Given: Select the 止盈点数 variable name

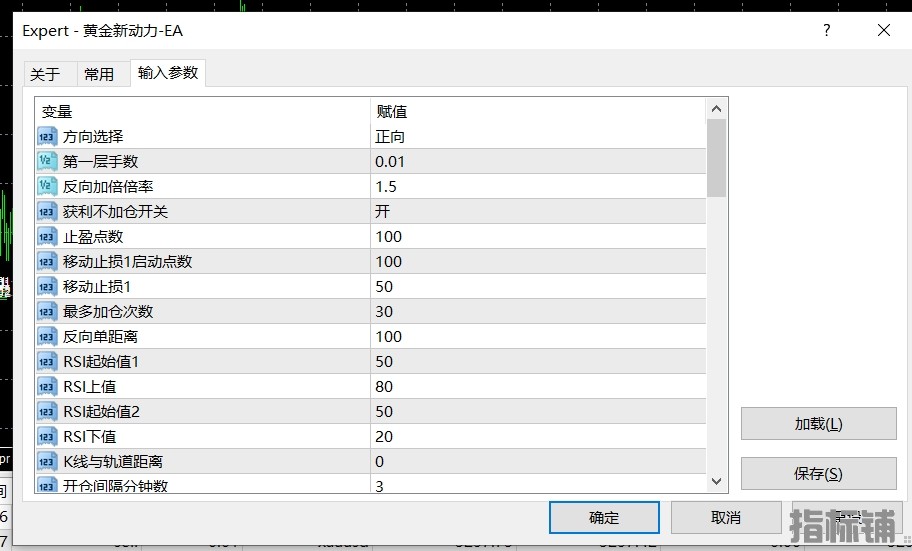Looking at the screenshot, I should pyautogui.click(x=93, y=237).
